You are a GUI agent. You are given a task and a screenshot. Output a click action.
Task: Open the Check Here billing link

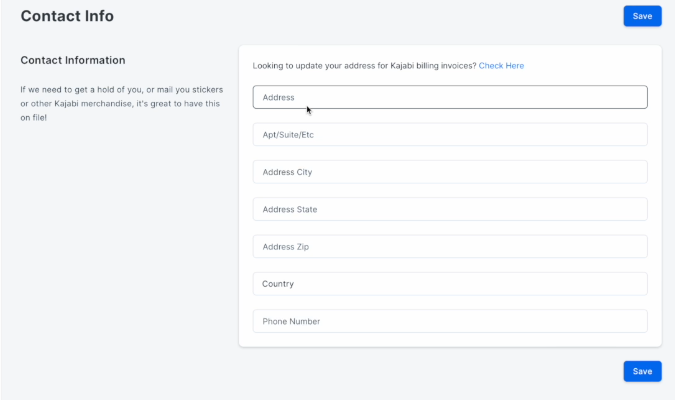coord(501,66)
